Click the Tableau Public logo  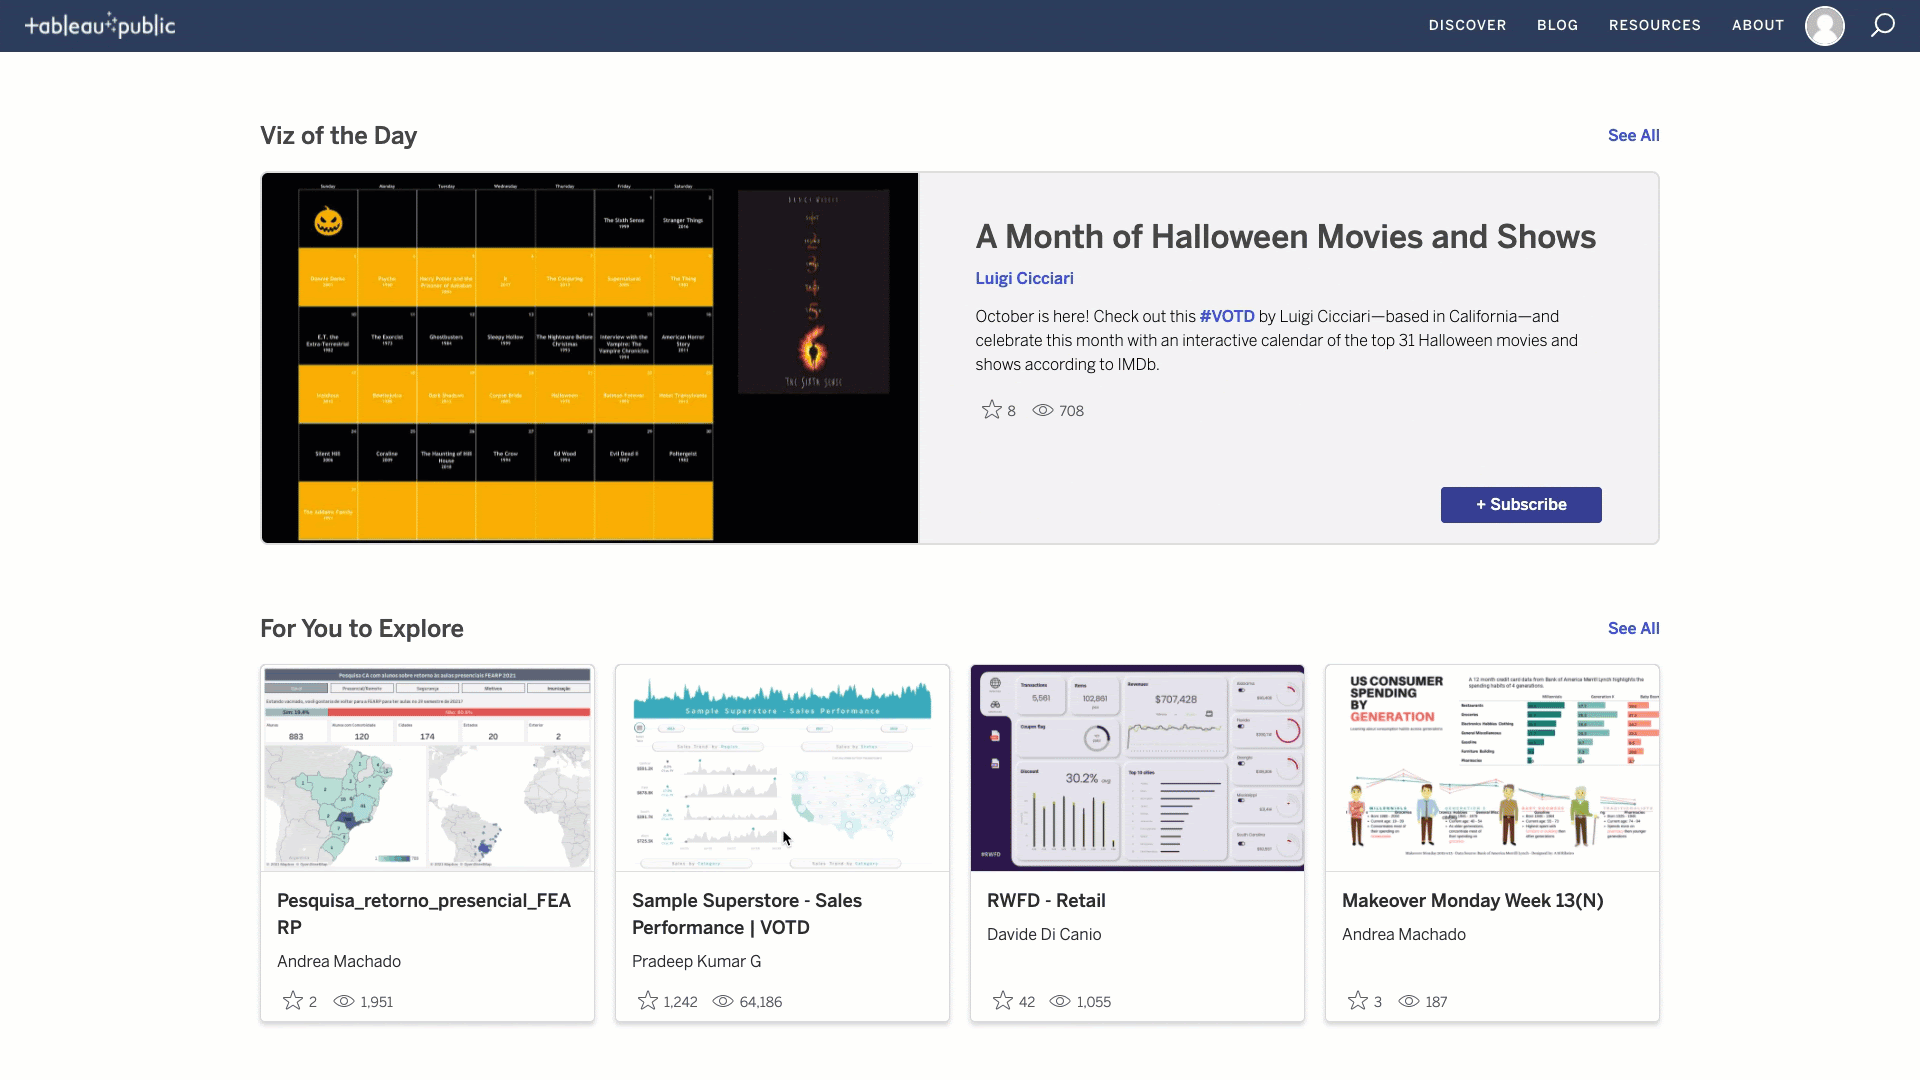click(100, 26)
